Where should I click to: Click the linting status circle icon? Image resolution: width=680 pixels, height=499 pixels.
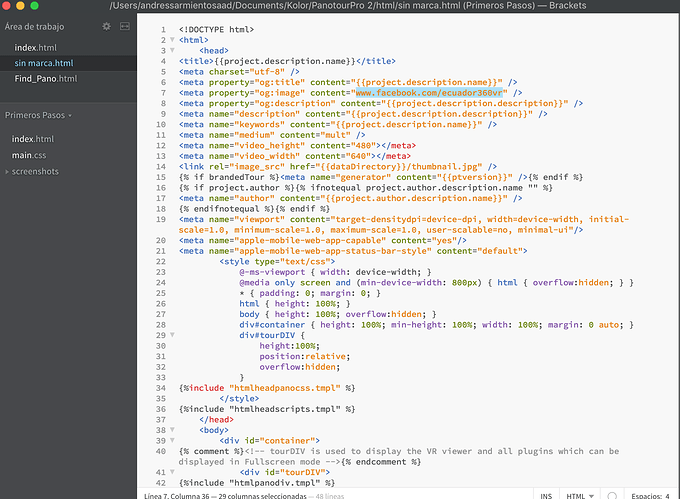coord(611,493)
